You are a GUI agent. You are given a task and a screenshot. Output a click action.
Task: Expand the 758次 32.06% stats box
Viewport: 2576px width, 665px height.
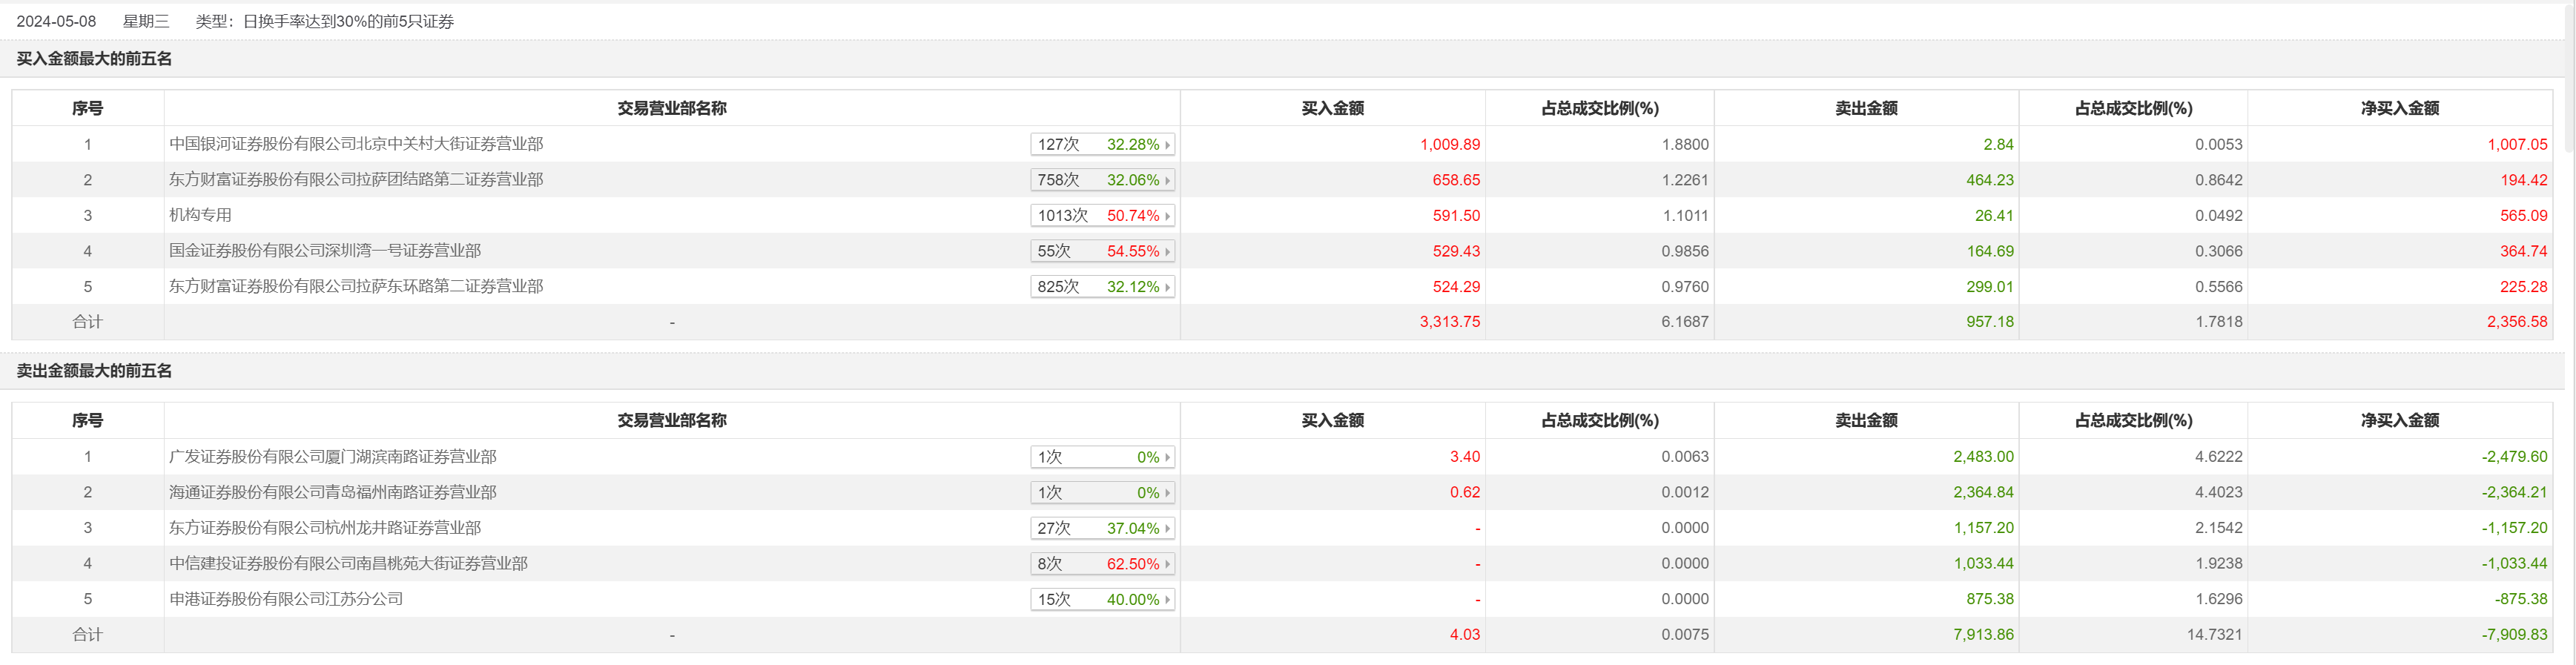pyautogui.click(x=1102, y=180)
